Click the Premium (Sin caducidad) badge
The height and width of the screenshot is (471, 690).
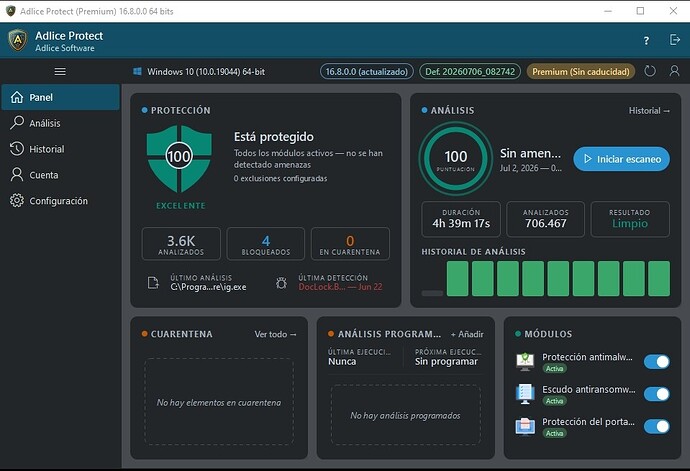(580, 71)
